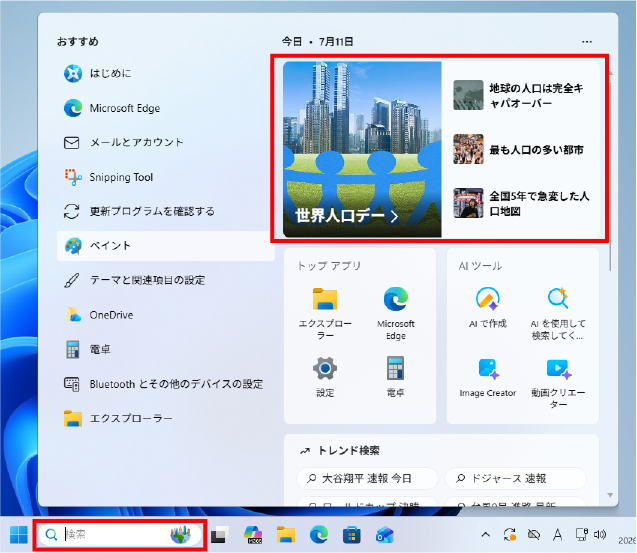Launch ペイント from the list

pyautogui.click(x=166, y=246)
